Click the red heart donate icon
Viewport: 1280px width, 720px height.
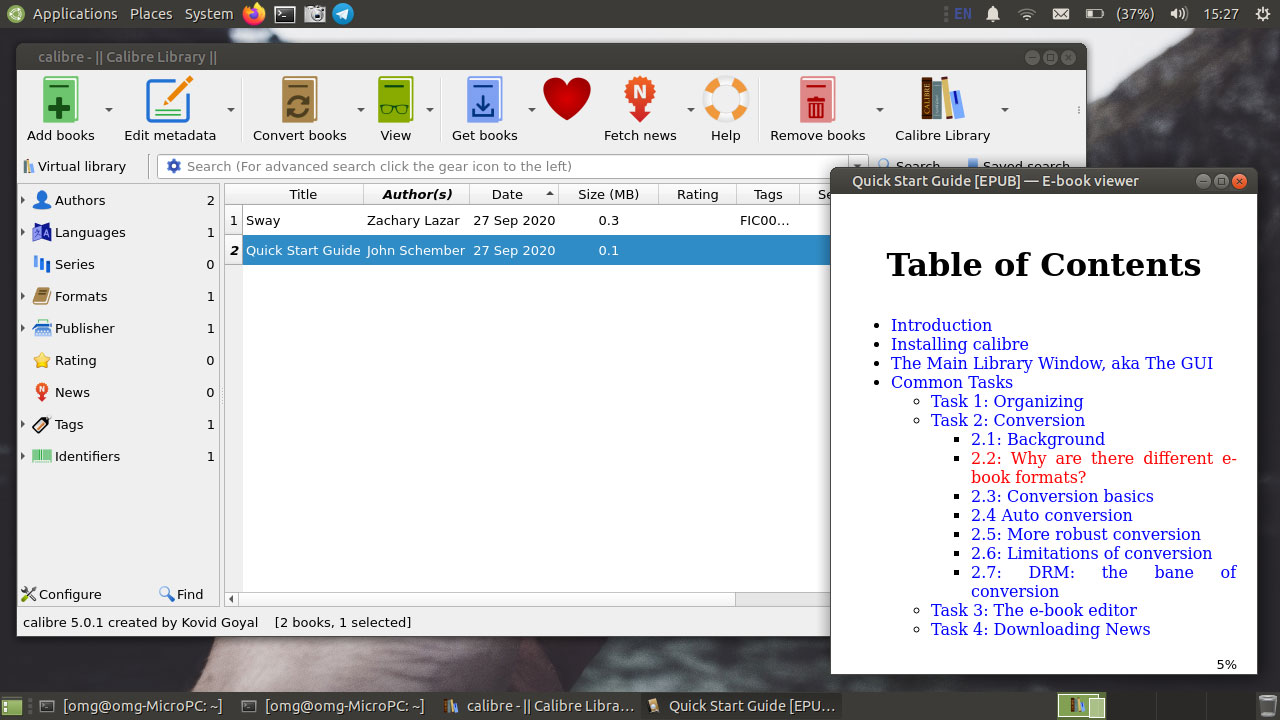click(567, 99)
